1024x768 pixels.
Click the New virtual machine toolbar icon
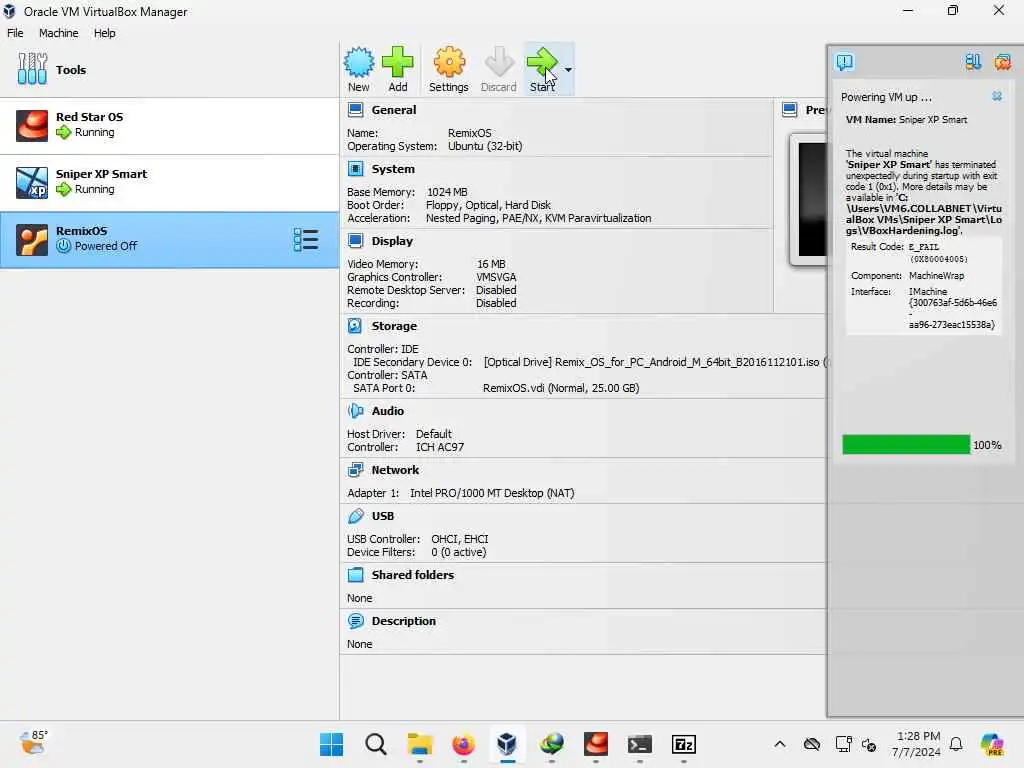pyautogui.click(x=359, y=69)
